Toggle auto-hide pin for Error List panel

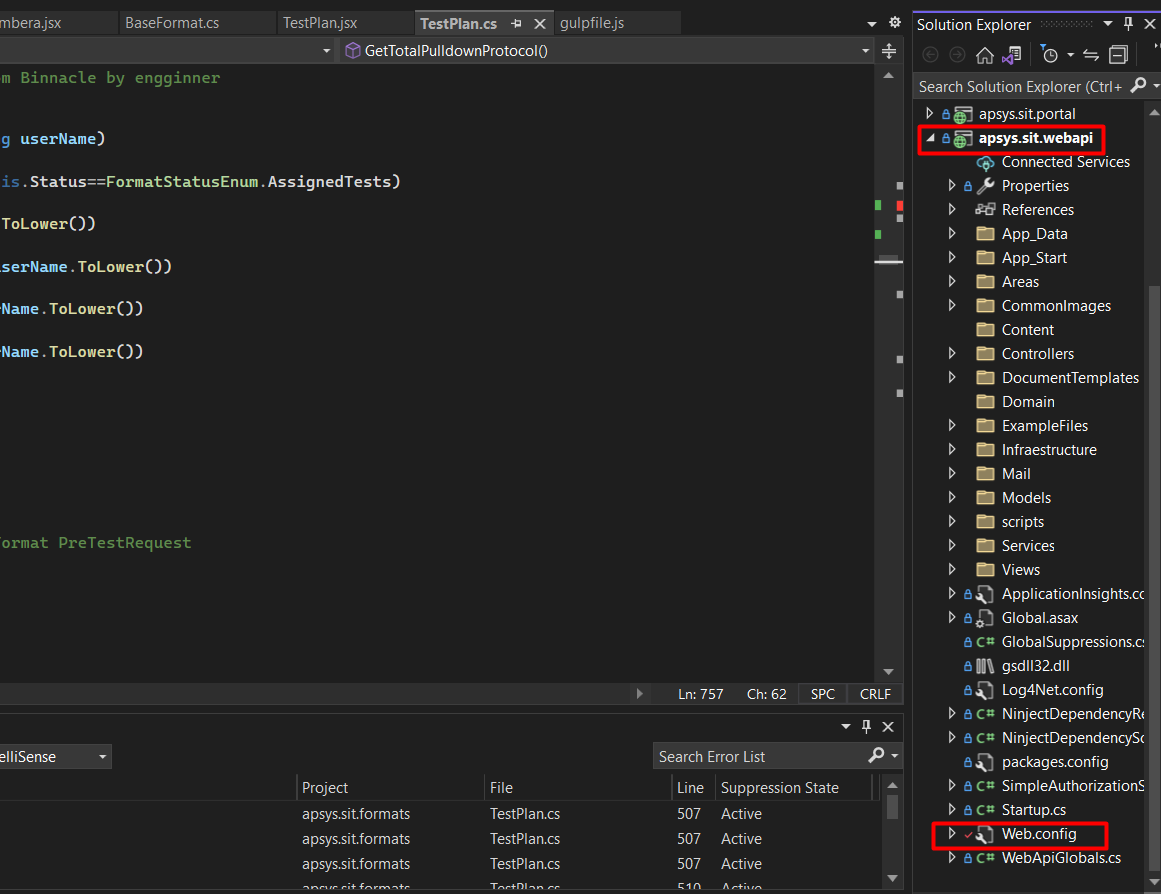(x=867, y=726)
